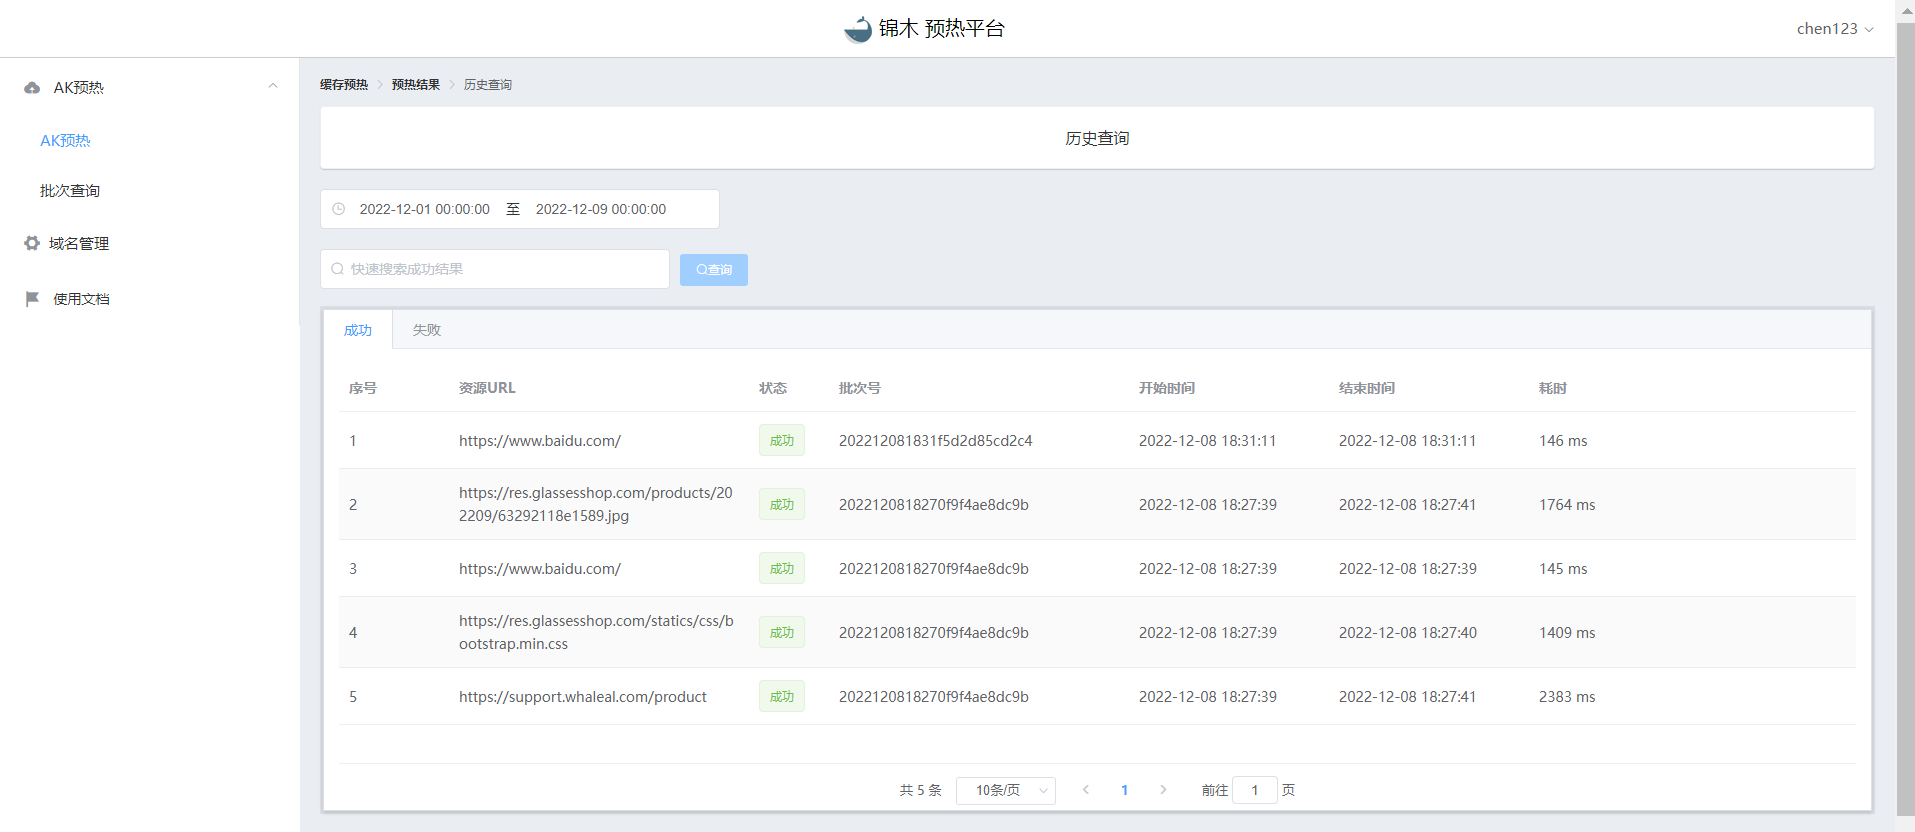Viewport: 1915px width, 832px height.
Task: Click the whale logo in header
Action: click(x=858, y=29)
